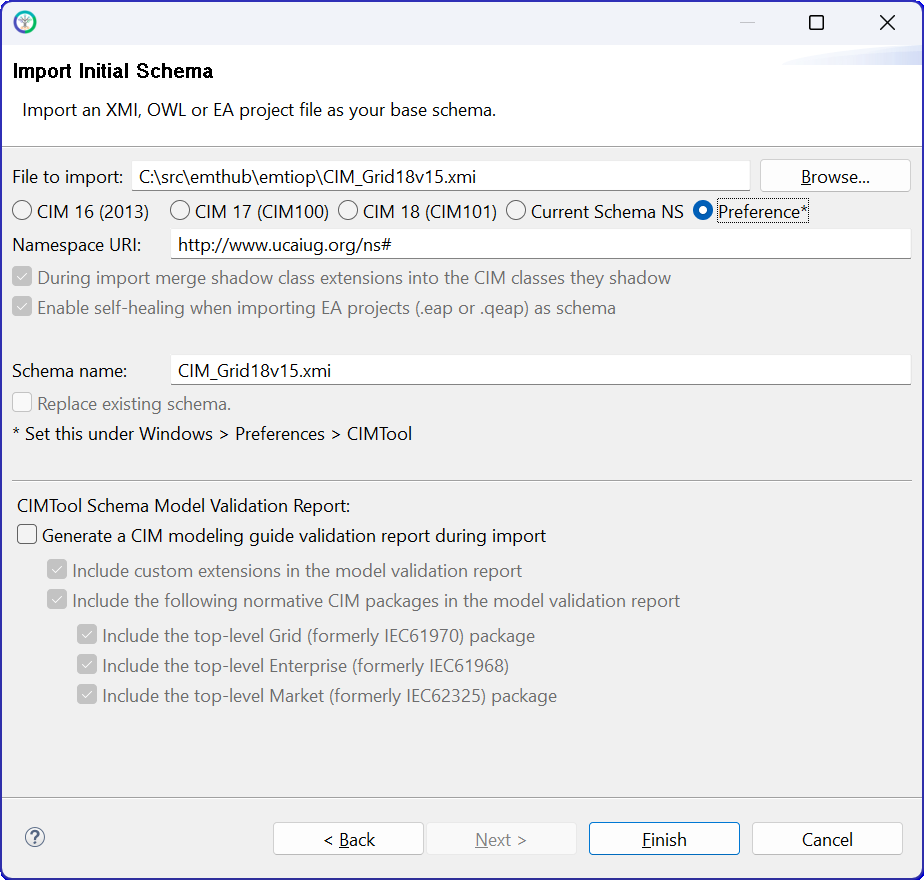
Task: Maximize the dialog window
Action: point(816,22)
